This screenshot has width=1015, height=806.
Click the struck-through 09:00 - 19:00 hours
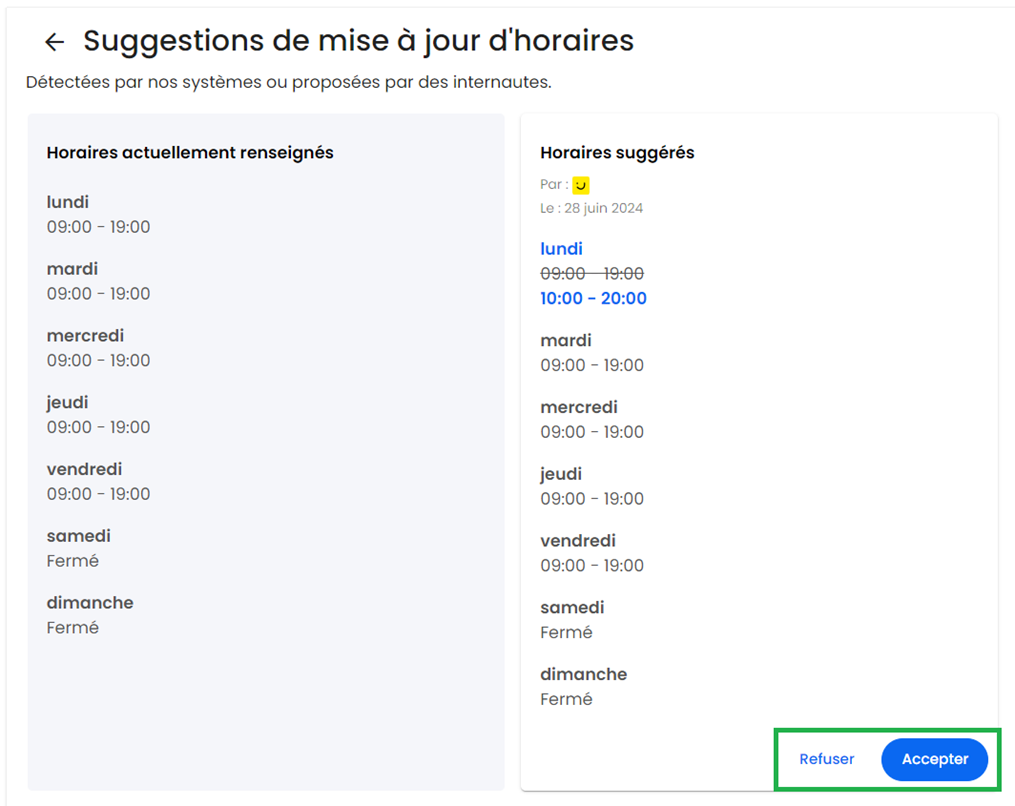(592, 274)
